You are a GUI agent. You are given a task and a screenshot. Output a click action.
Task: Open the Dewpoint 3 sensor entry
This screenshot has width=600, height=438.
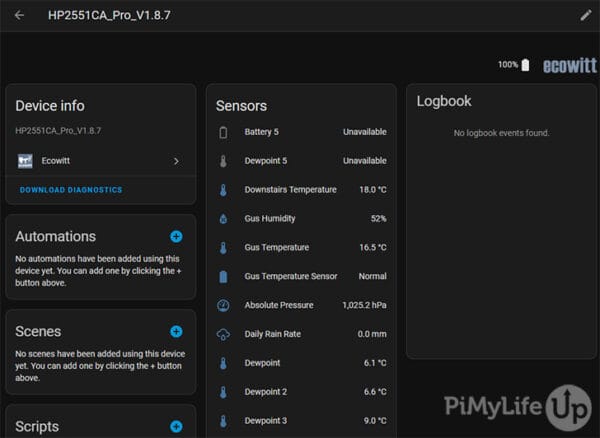pyautogui.click(x=300, y=421)
